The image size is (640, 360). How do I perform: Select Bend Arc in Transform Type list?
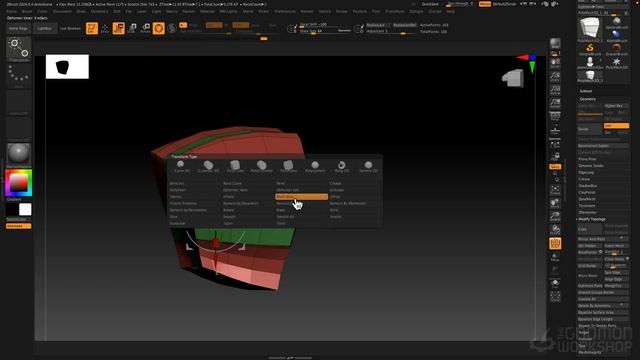click(x=177, y=184)
